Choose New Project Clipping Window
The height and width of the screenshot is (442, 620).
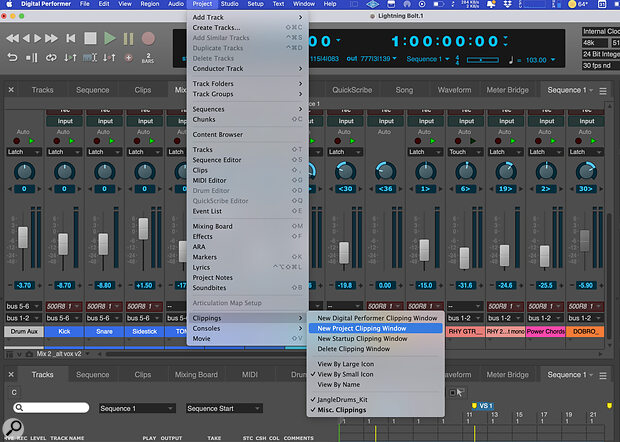pyautogui.click(x=374, y=328)
